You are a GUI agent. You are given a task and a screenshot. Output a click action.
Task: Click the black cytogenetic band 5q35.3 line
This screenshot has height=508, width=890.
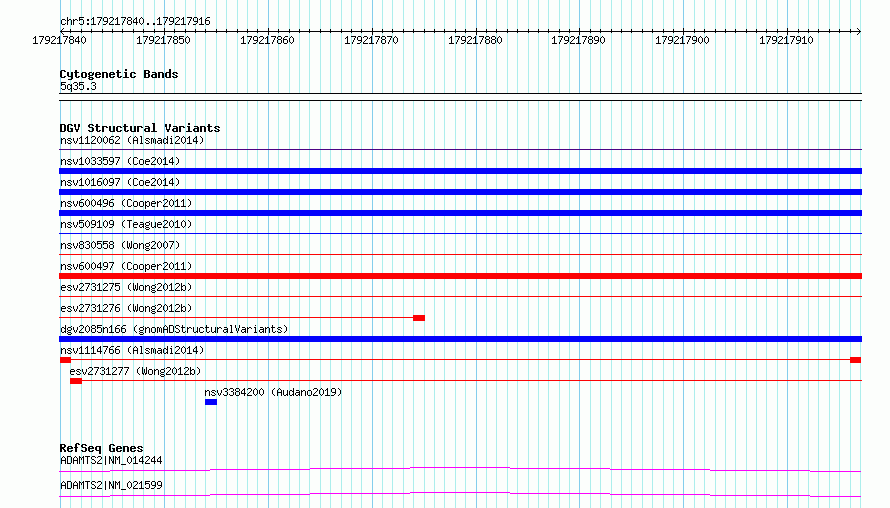click(460, 97)
